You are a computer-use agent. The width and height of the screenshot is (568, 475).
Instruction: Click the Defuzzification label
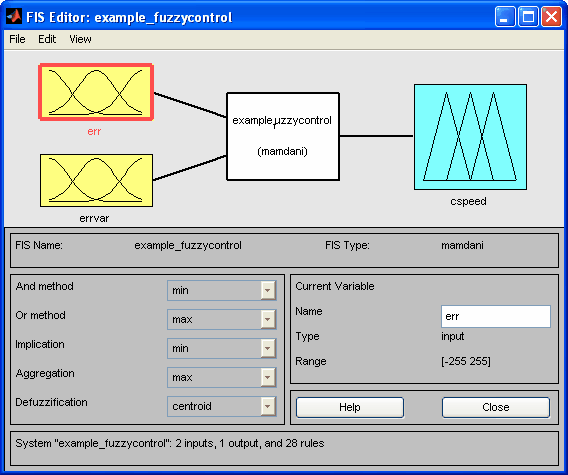click(x=51, y=402)
